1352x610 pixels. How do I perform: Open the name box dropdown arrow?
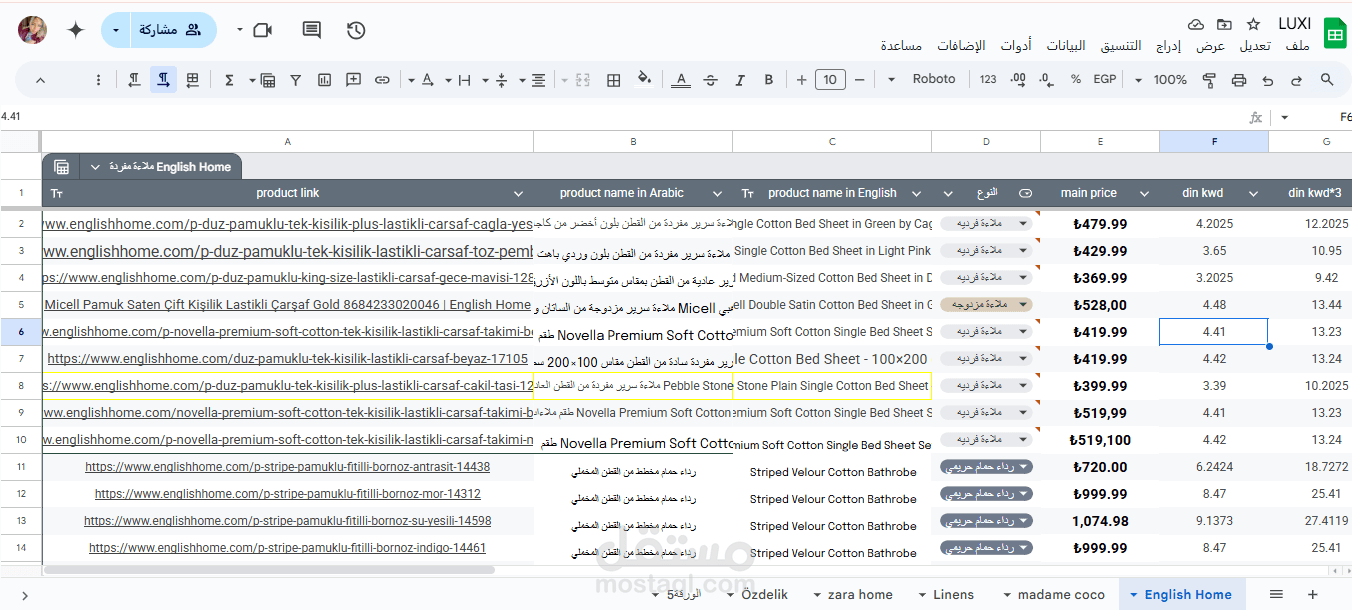pyautogui.click(x=1284, y=117)
